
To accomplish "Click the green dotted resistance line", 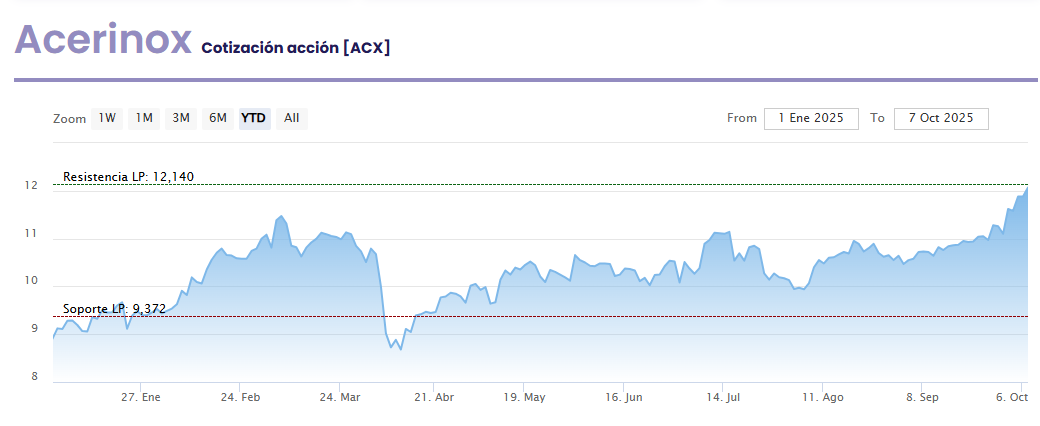I will coord(600,184).
